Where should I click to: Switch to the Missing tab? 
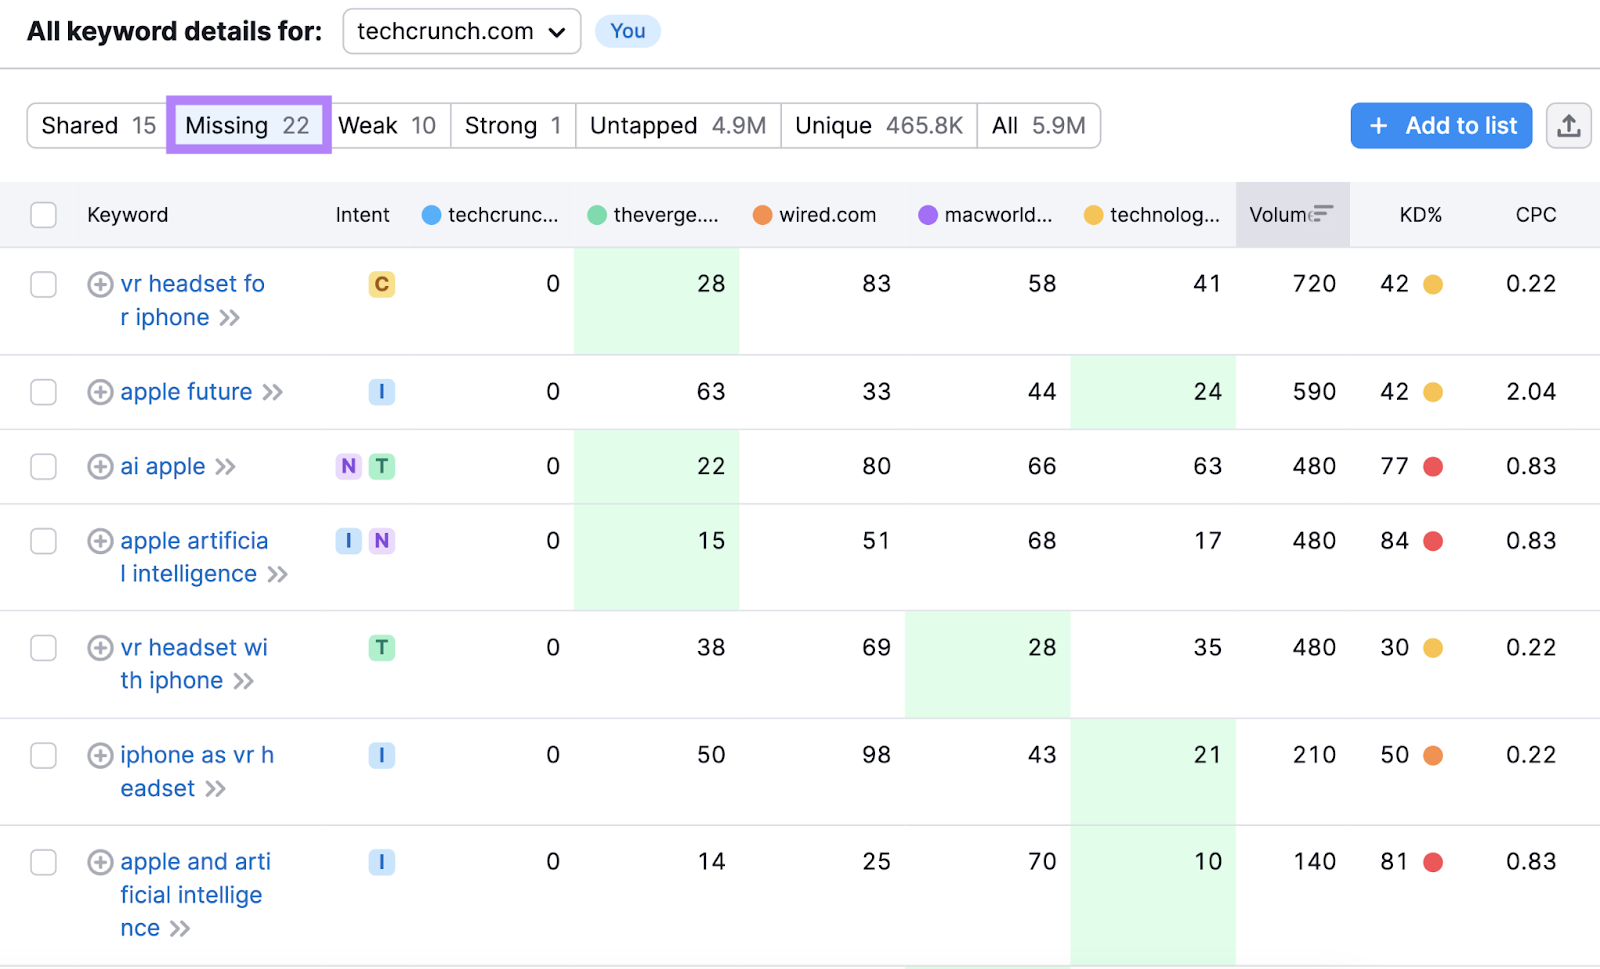(x=248, y=125)
